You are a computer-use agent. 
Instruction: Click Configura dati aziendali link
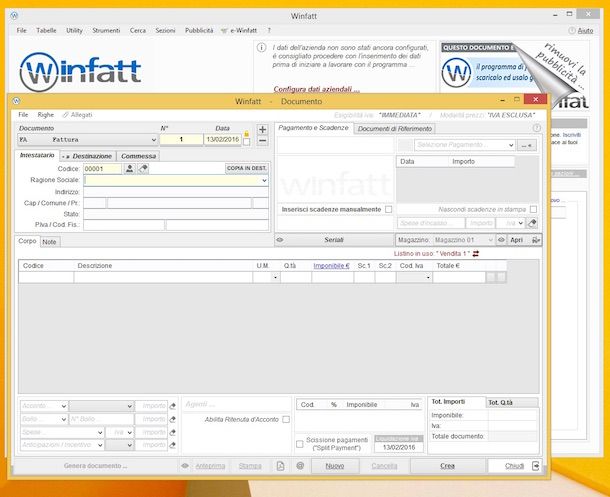point(316,89)
